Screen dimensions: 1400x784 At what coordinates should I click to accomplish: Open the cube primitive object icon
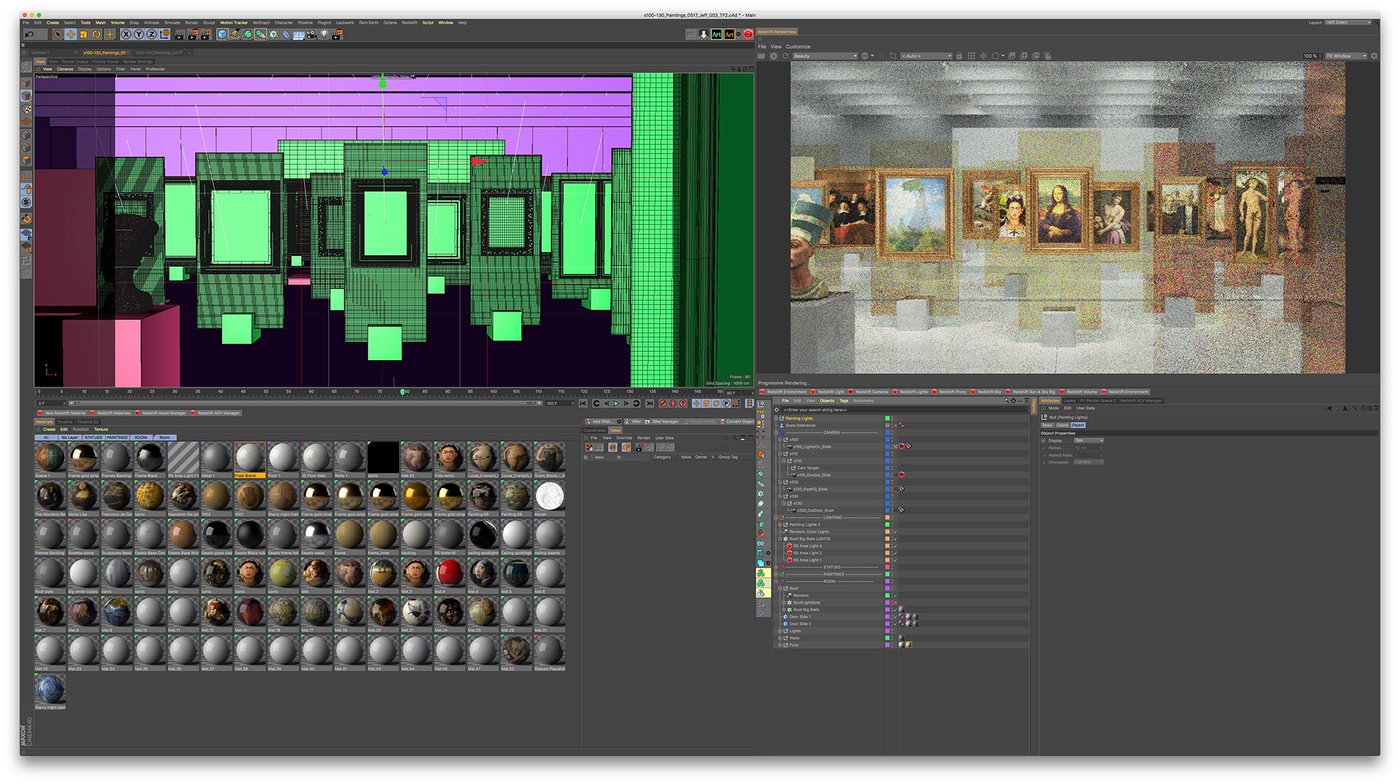pyautogui.click(x=221, y=35)
